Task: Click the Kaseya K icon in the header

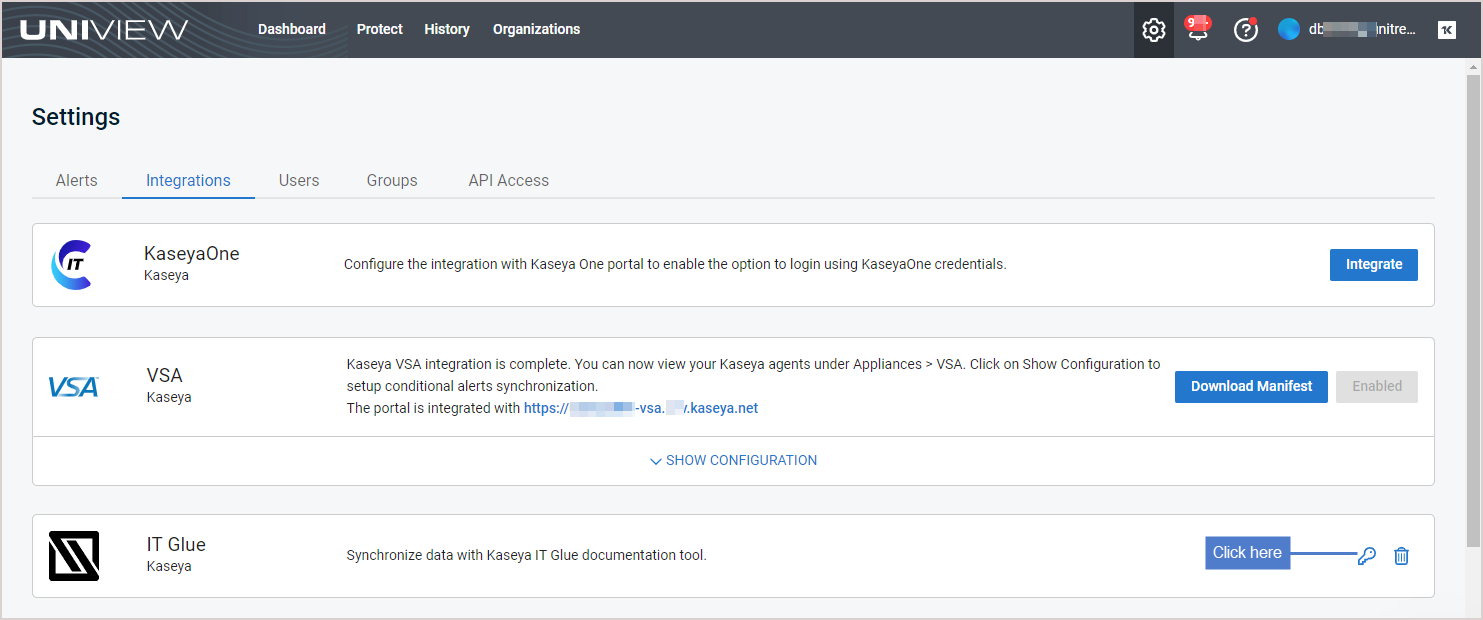Action: 1446,30
